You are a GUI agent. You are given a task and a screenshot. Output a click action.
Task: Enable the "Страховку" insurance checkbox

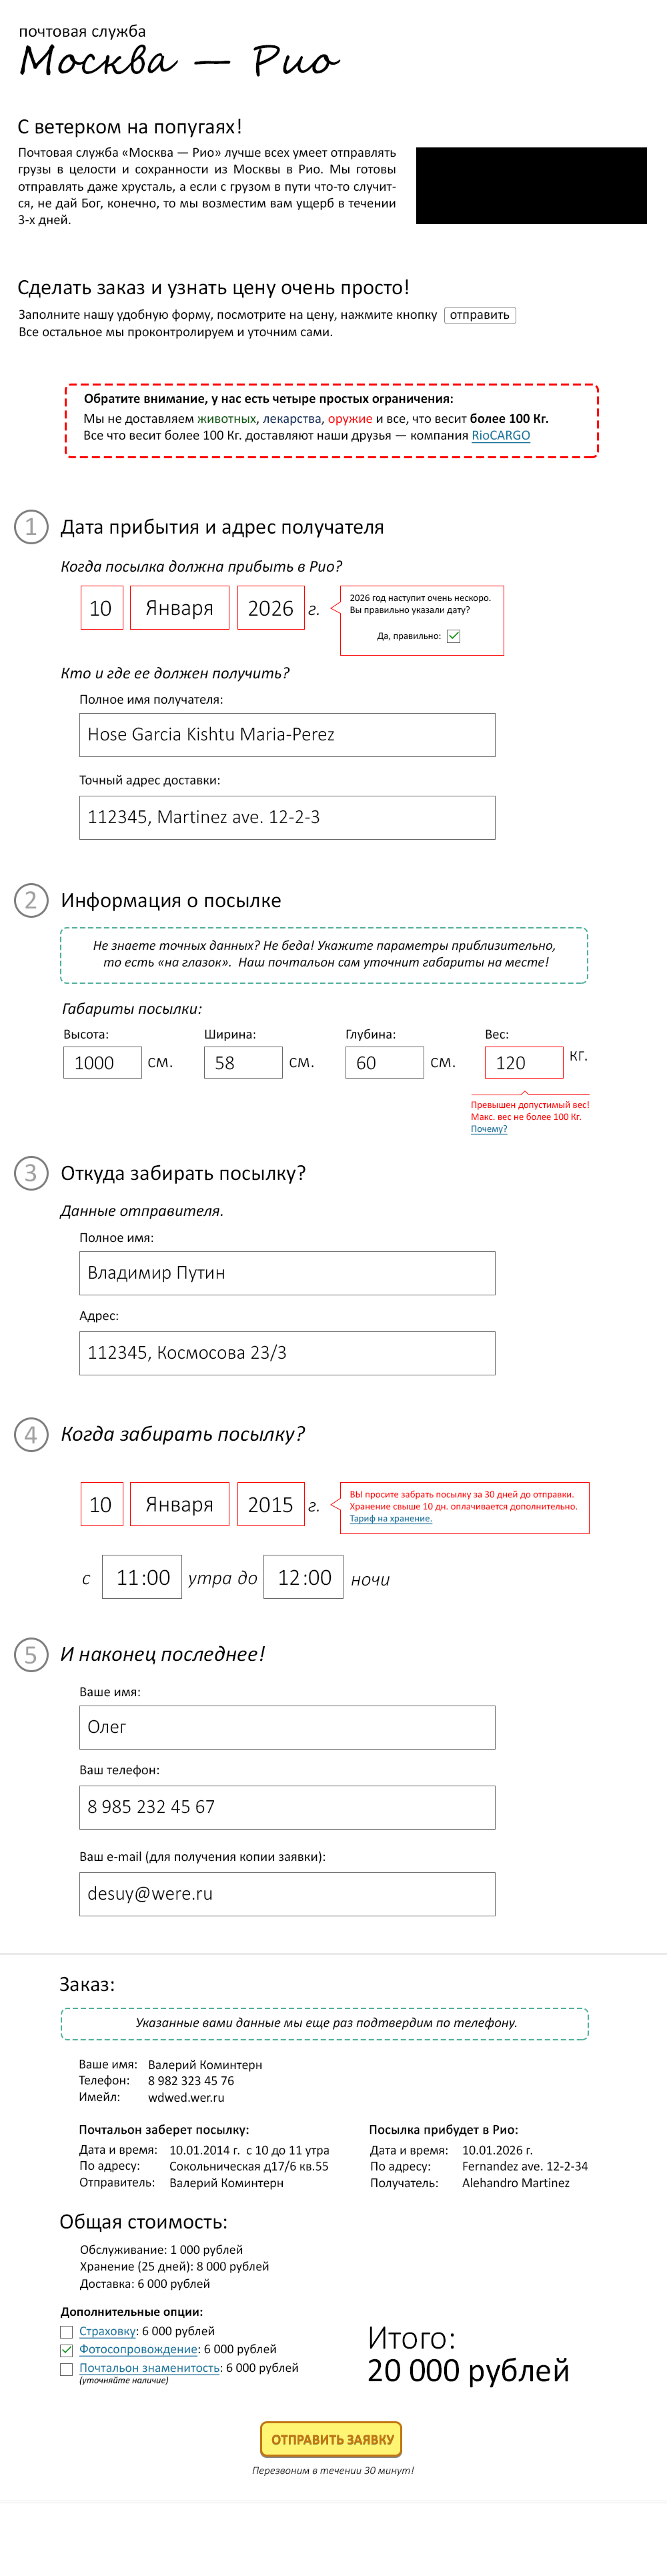click(x=67, y=2332)
